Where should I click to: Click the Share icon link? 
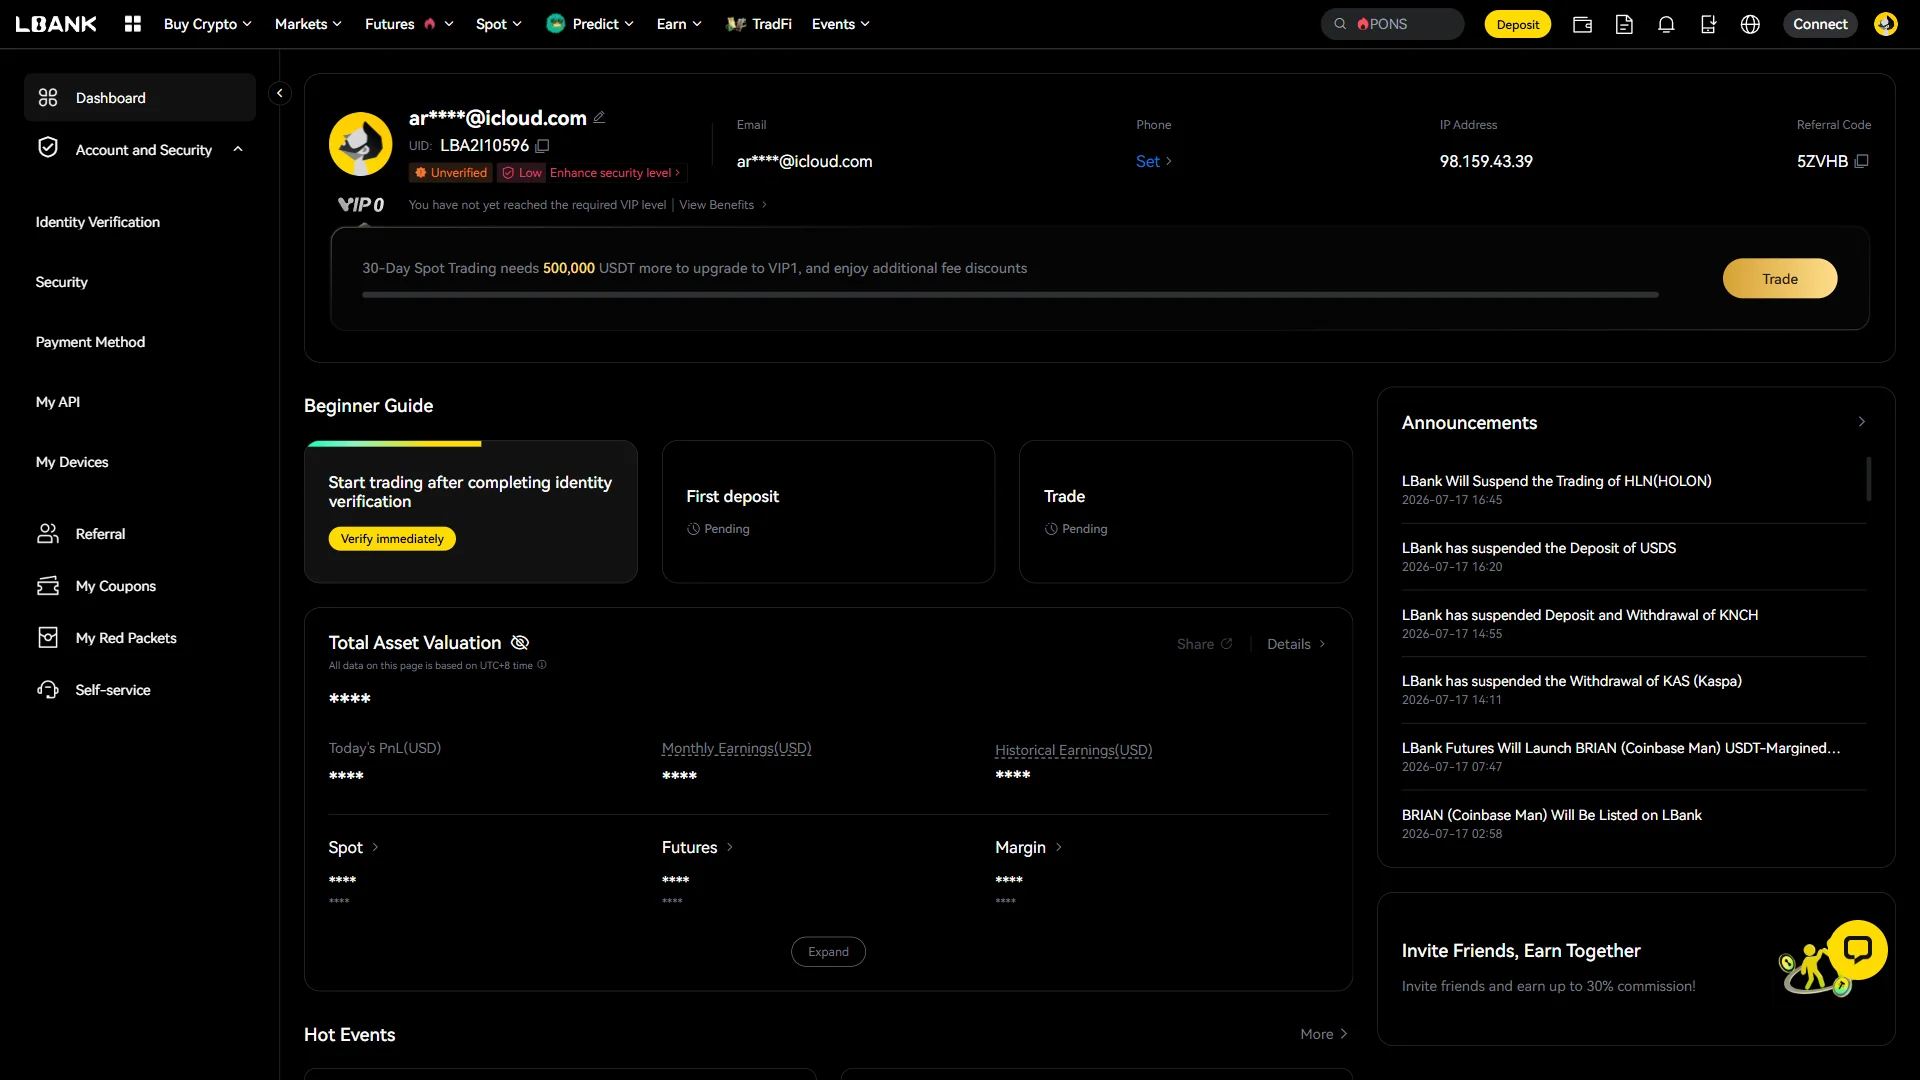1204,644
